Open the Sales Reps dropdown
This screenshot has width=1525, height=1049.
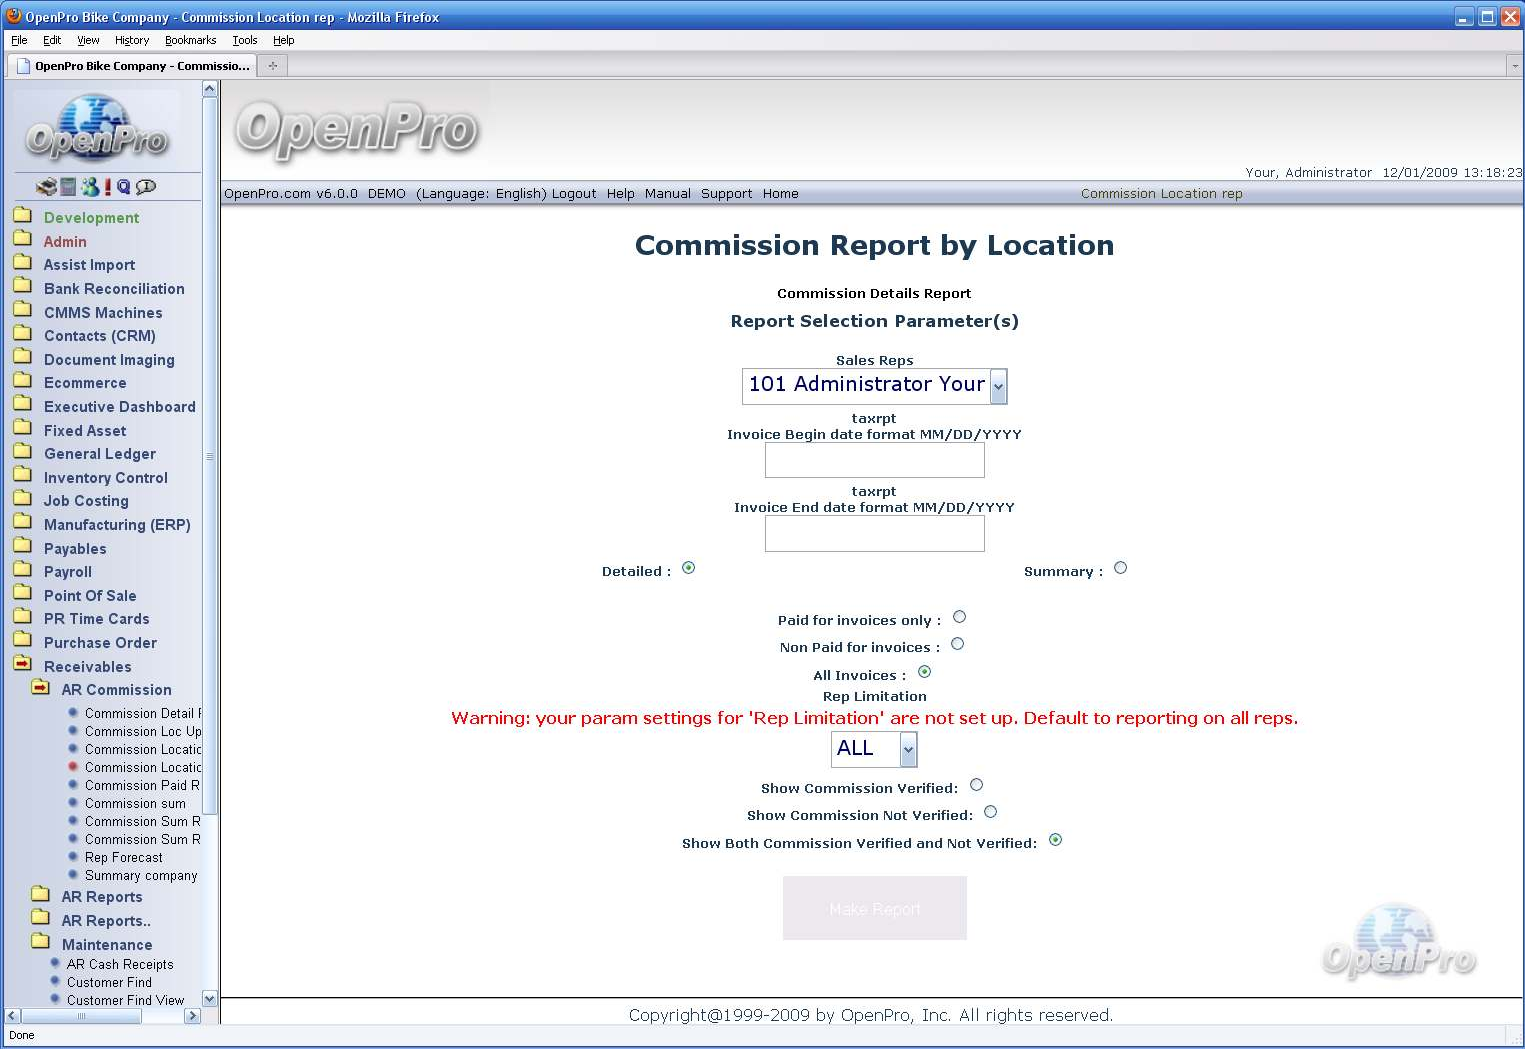click(x=997, y=386)
